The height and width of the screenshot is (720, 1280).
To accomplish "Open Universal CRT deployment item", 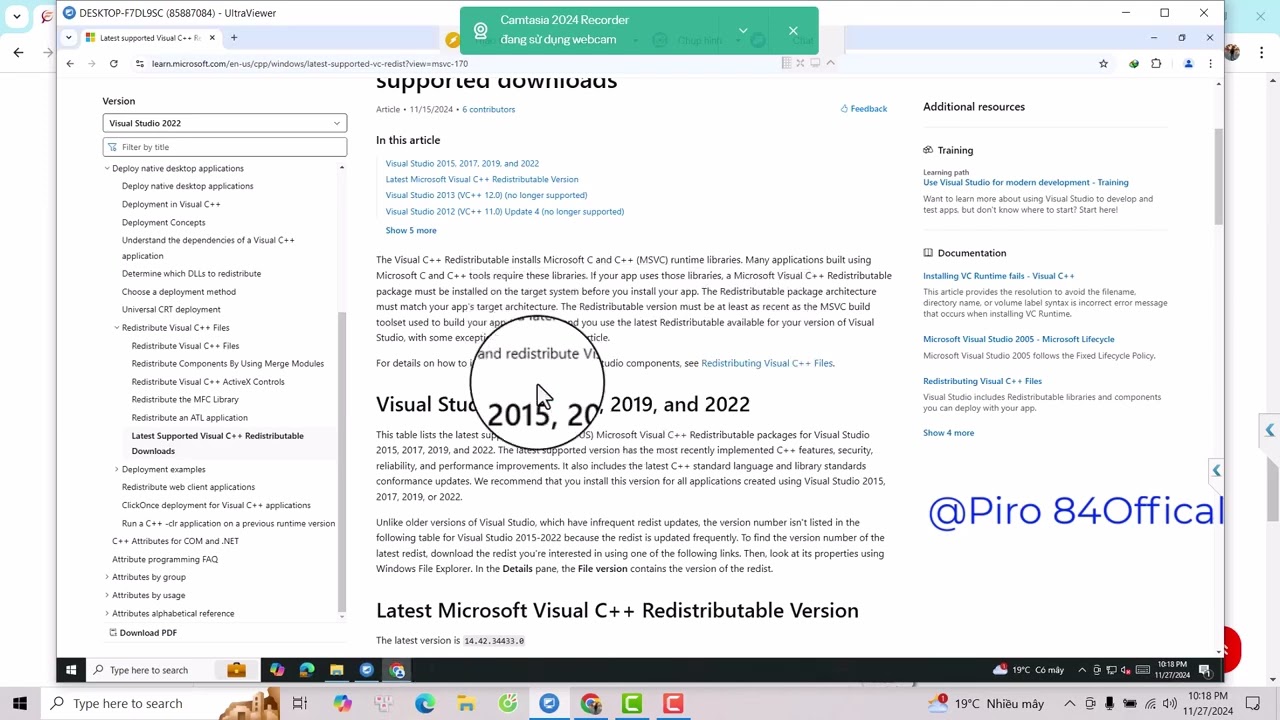I will point(171,310).
